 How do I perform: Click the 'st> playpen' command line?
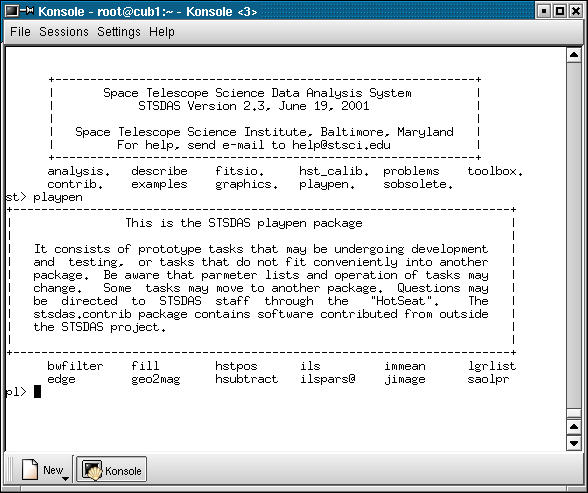coord(44,197)
